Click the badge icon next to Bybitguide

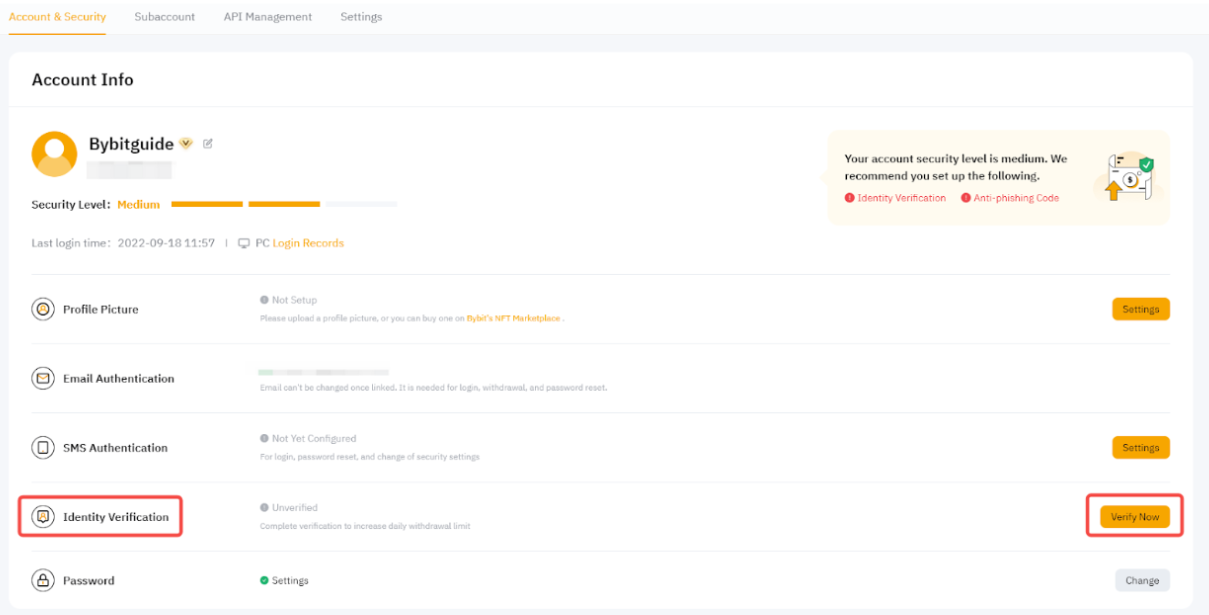(x=186, y=144)
